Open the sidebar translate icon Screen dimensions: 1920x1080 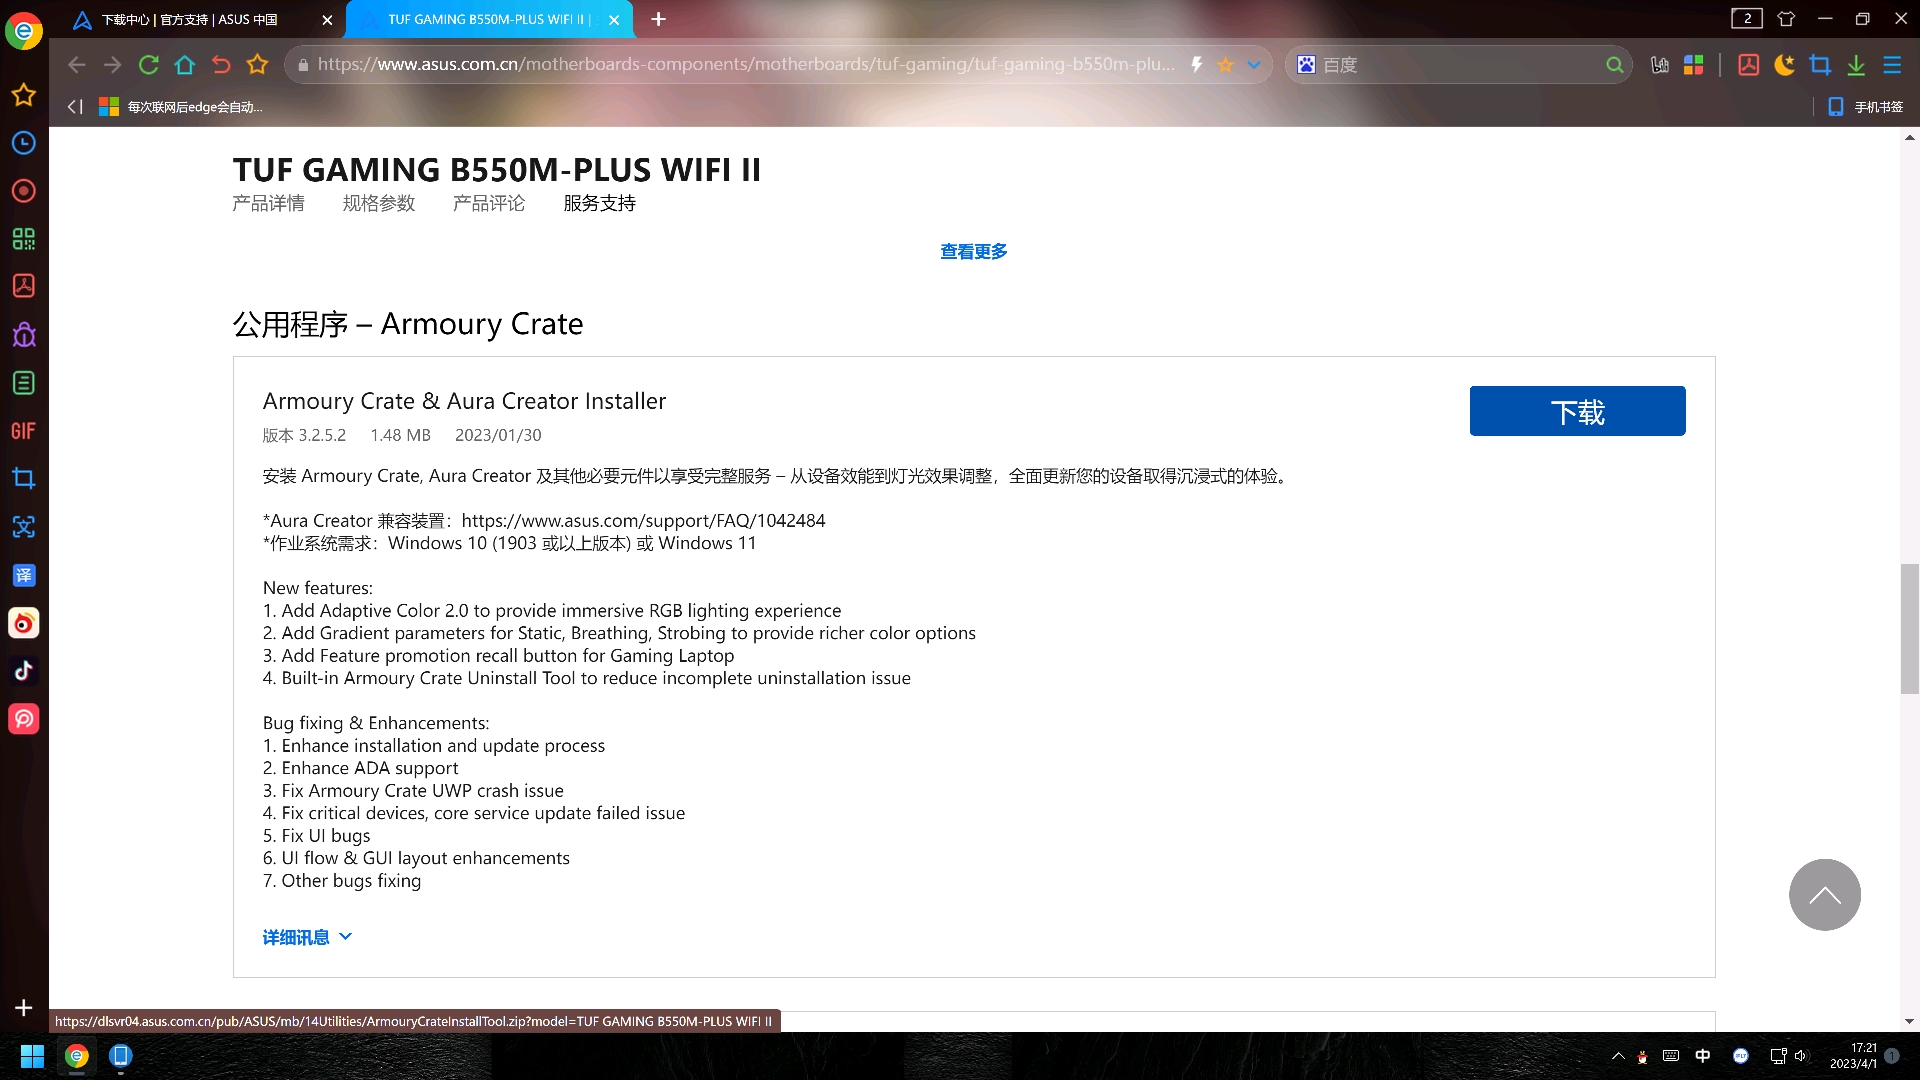coord(23,575)
